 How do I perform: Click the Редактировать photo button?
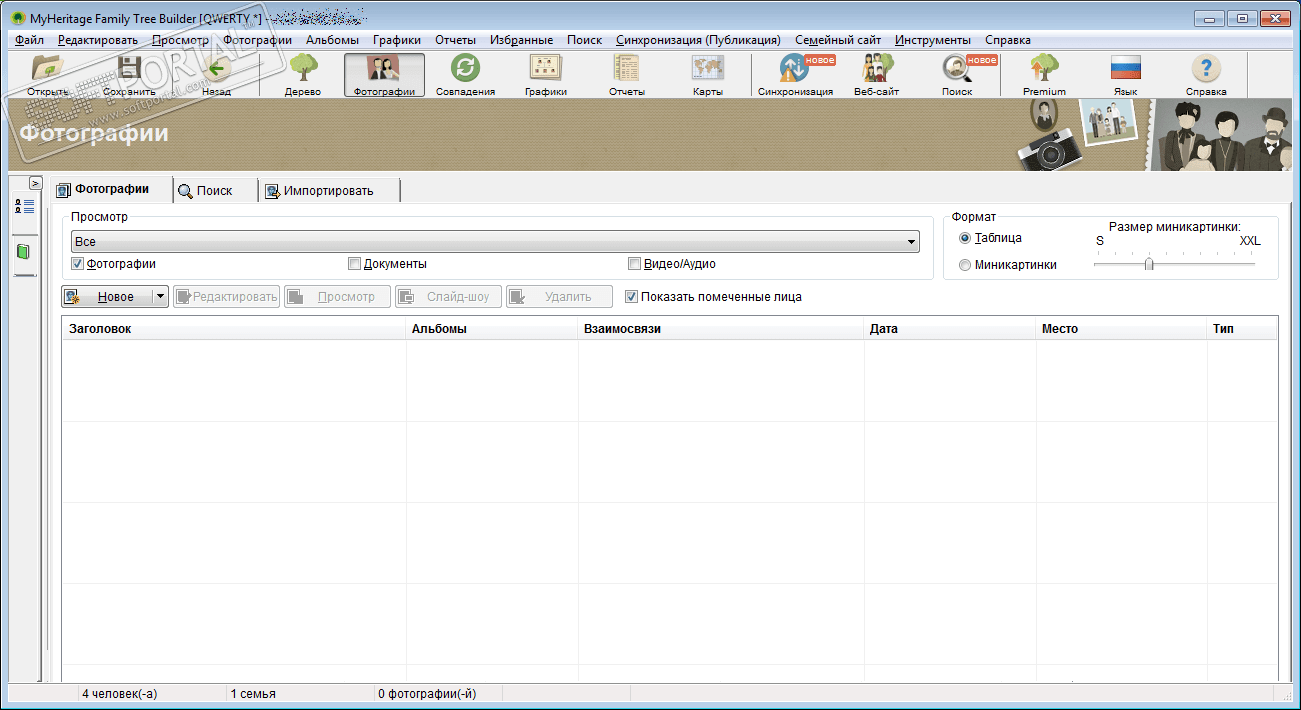click(x=226, y=296)
